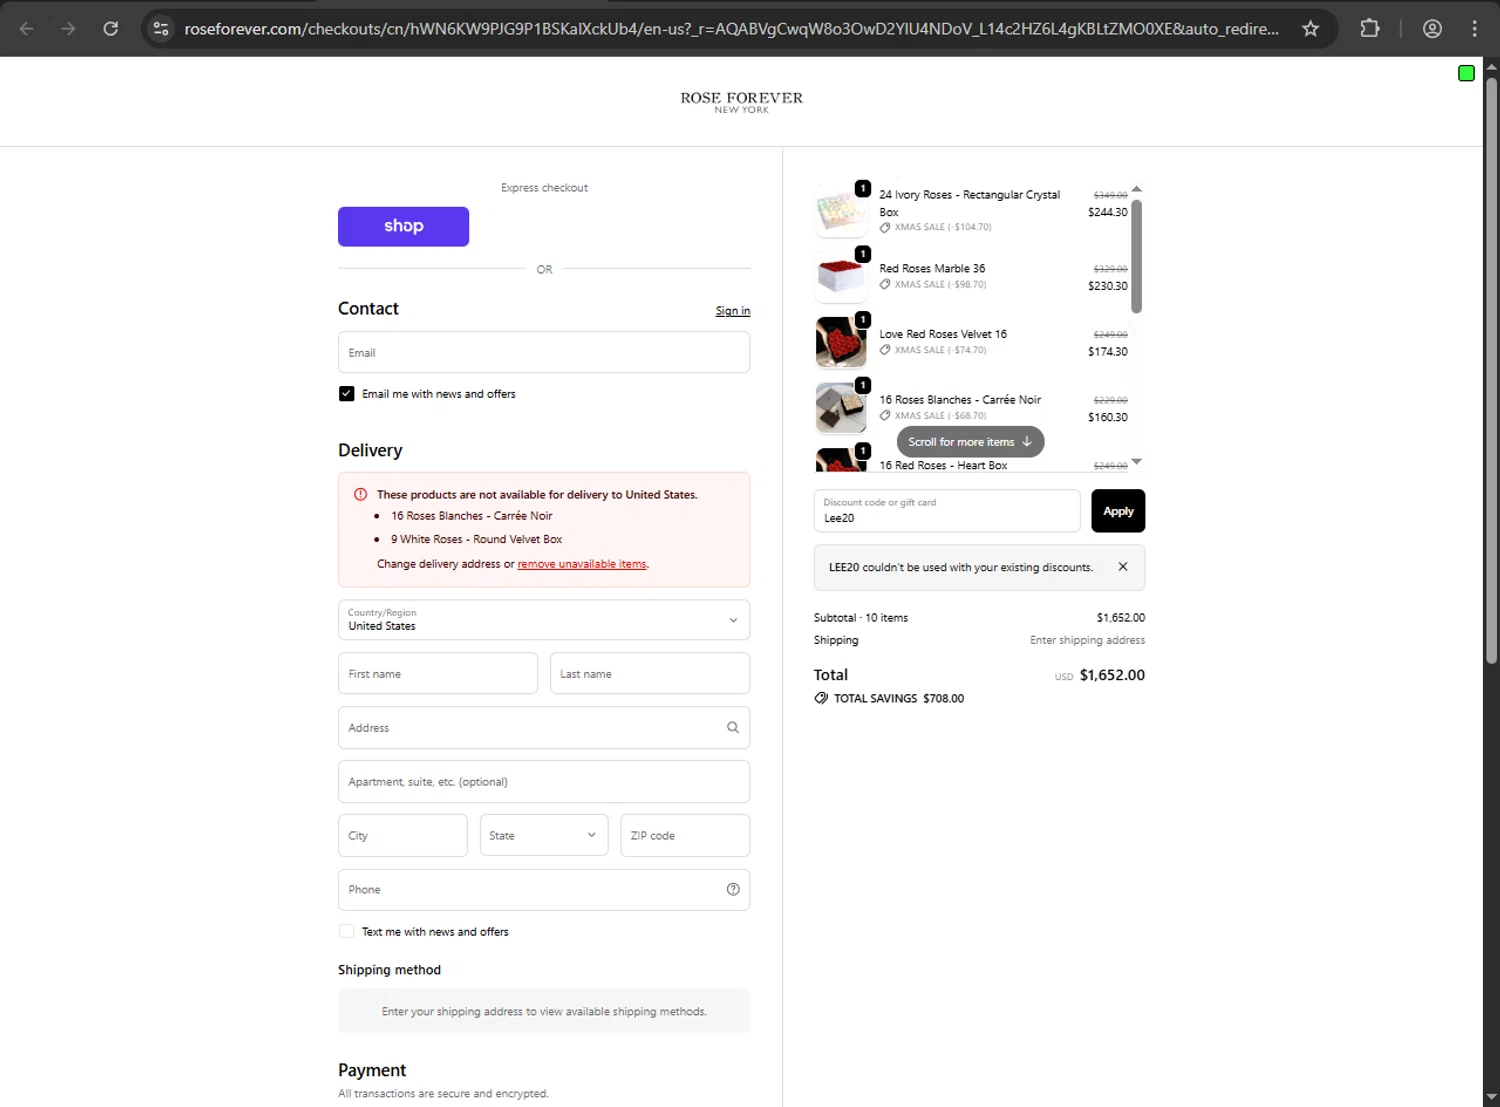Focus the First name field
Viewport: 1500px width, 1107px height.
438,673
